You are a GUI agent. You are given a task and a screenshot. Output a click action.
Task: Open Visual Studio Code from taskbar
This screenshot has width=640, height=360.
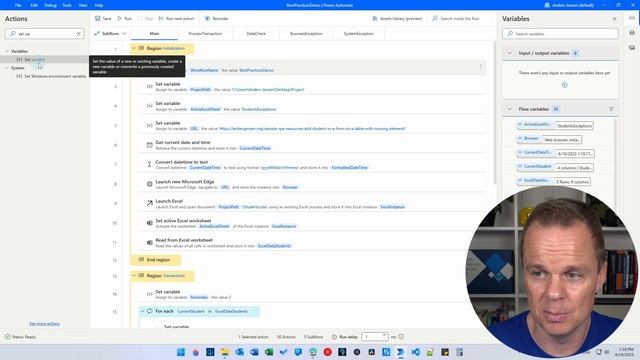point(416,352)
